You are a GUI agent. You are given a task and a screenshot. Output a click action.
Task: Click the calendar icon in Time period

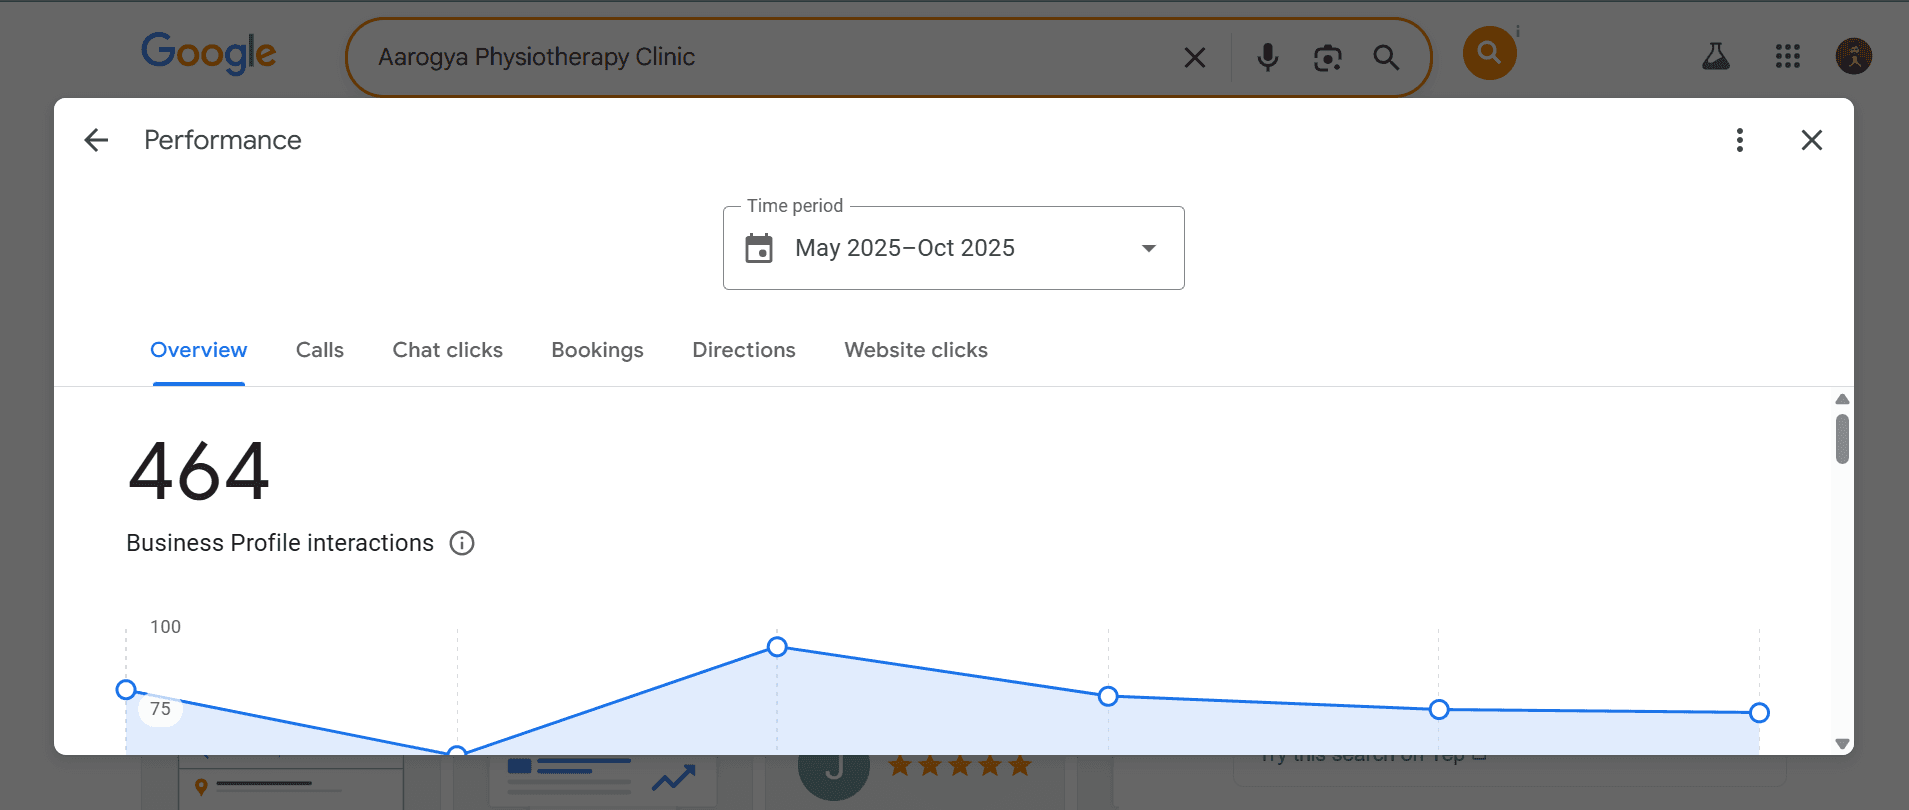click(759, 248)
